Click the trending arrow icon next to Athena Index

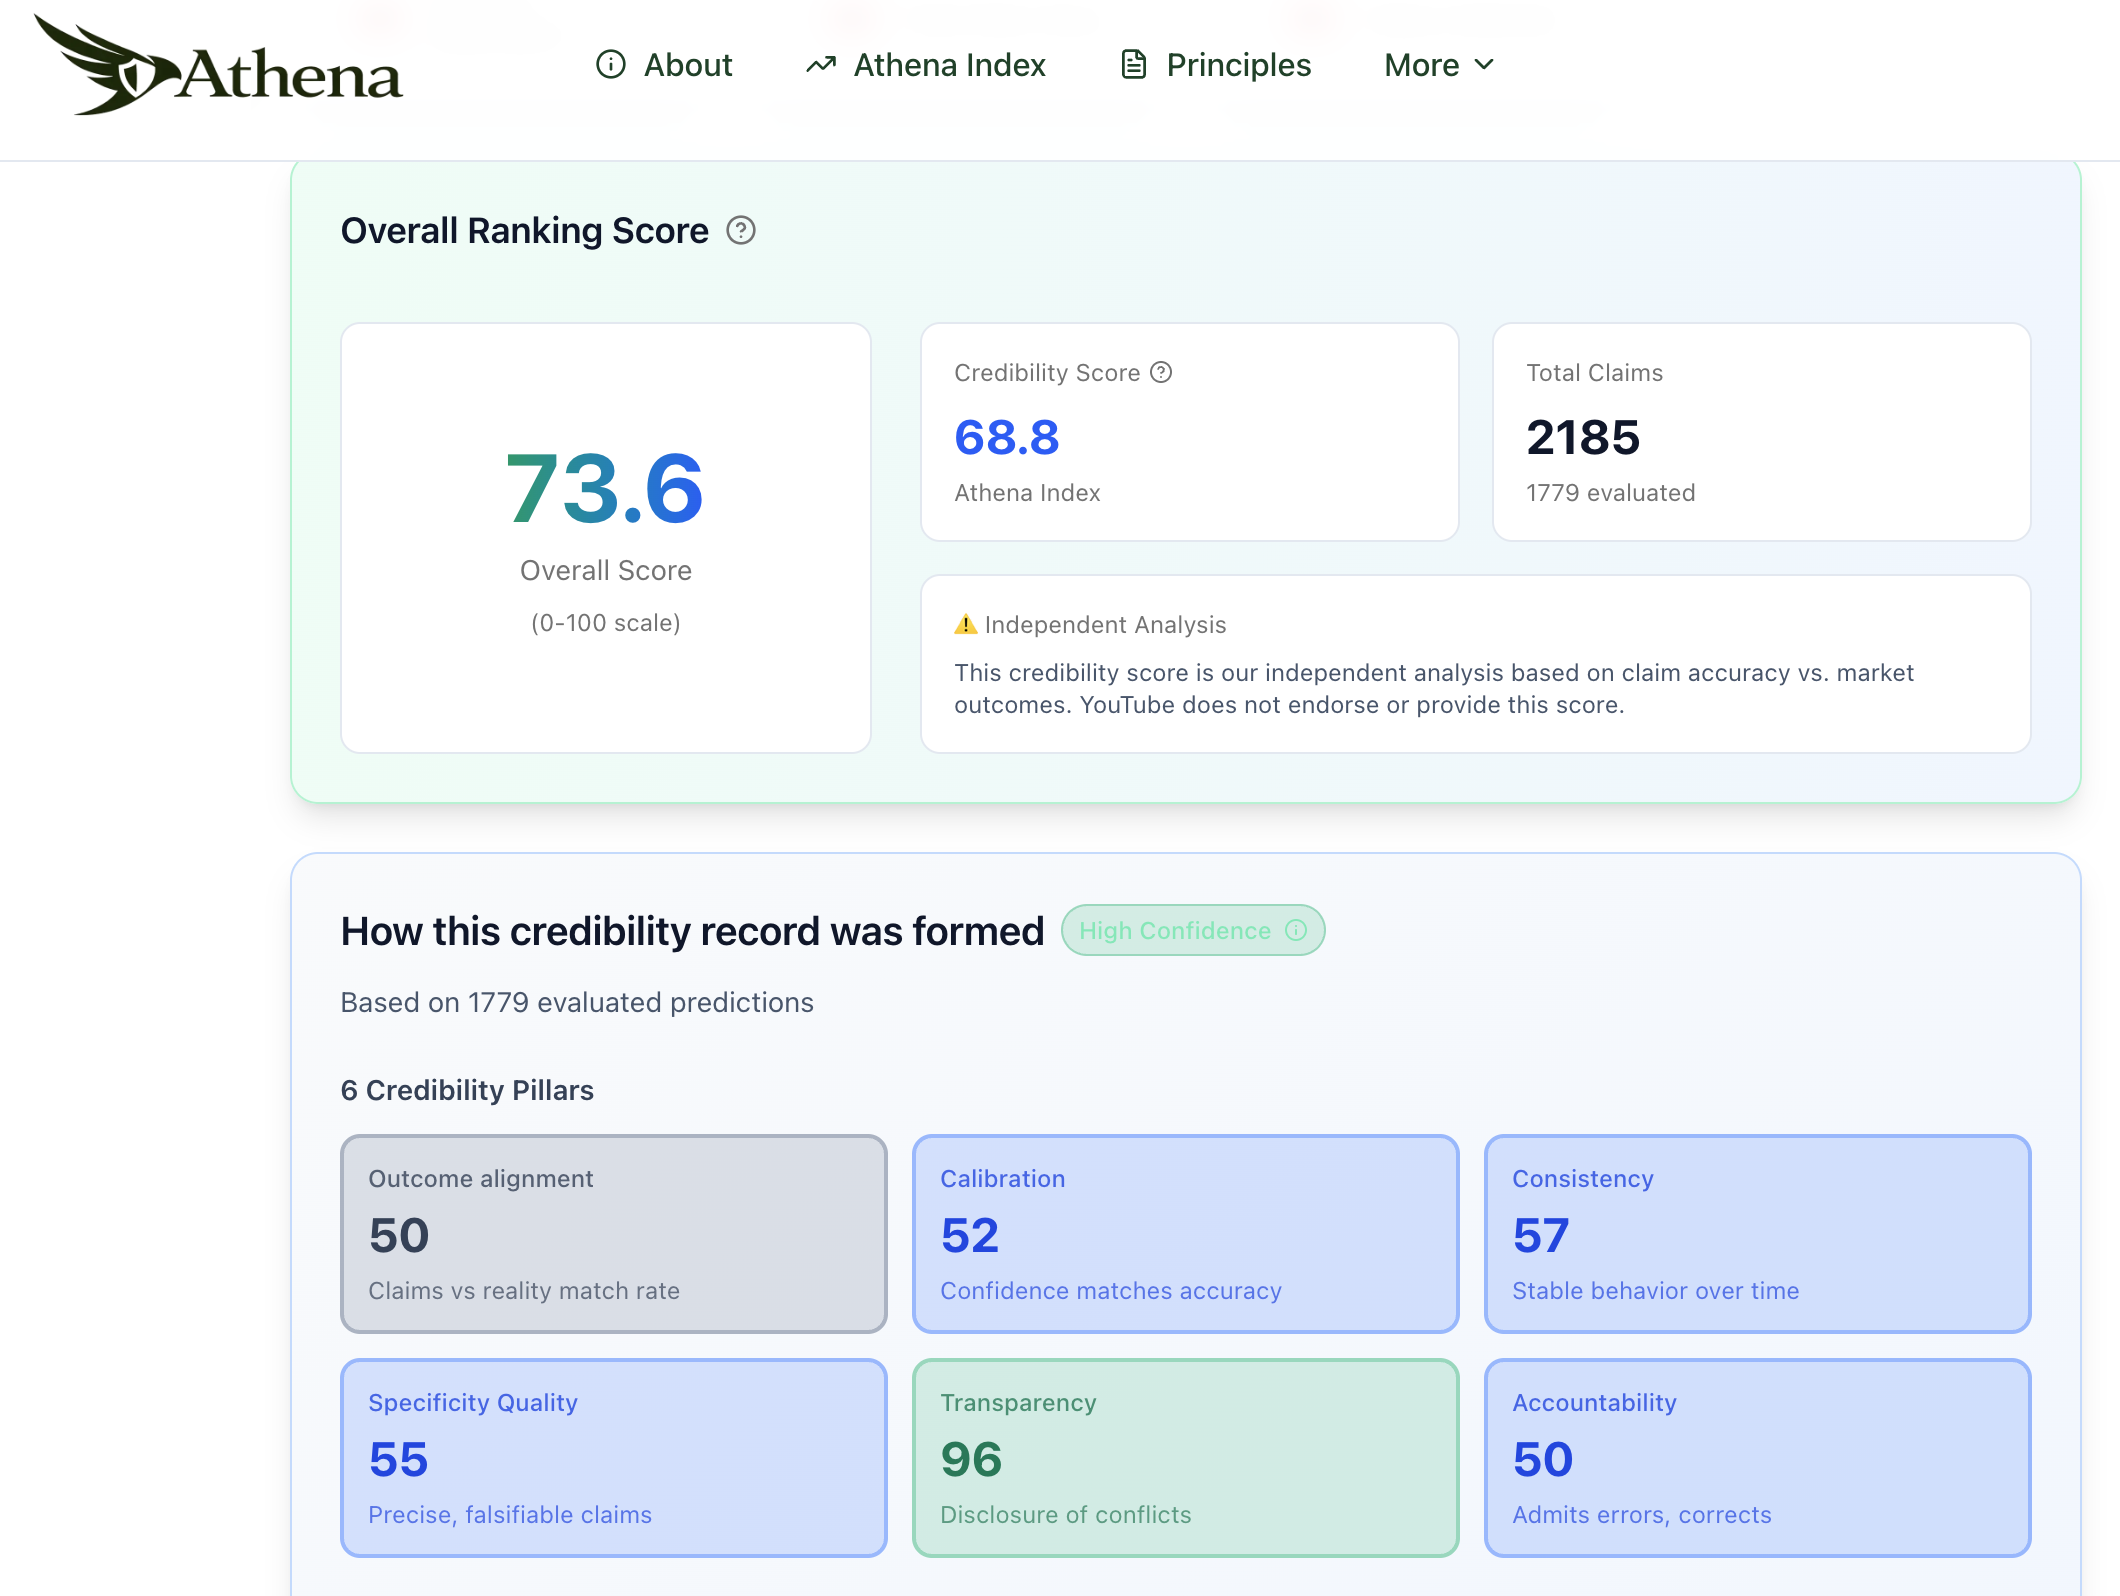click(820, 65)
